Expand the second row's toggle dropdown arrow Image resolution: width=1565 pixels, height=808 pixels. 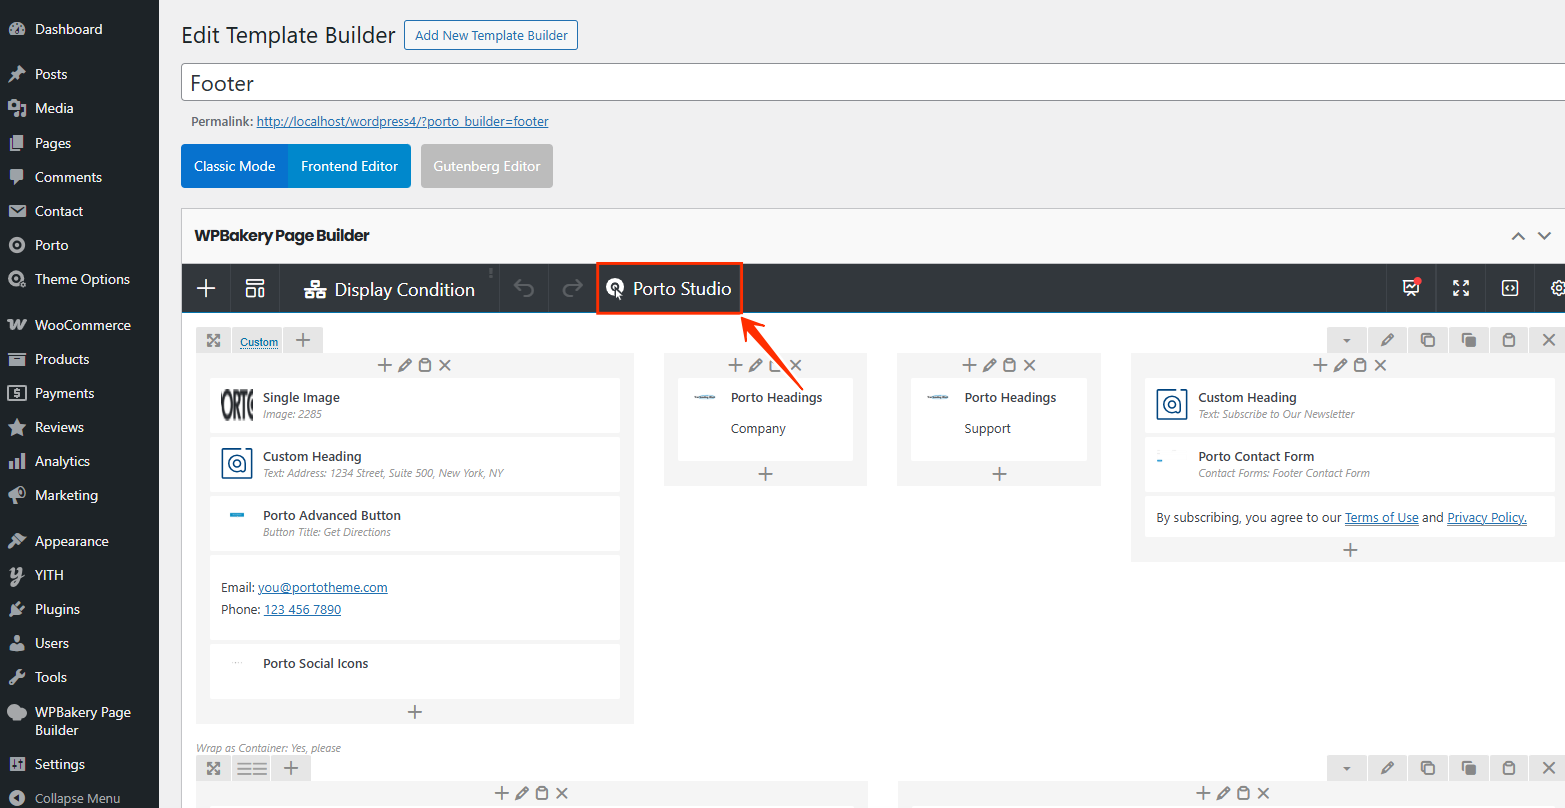1347,768
